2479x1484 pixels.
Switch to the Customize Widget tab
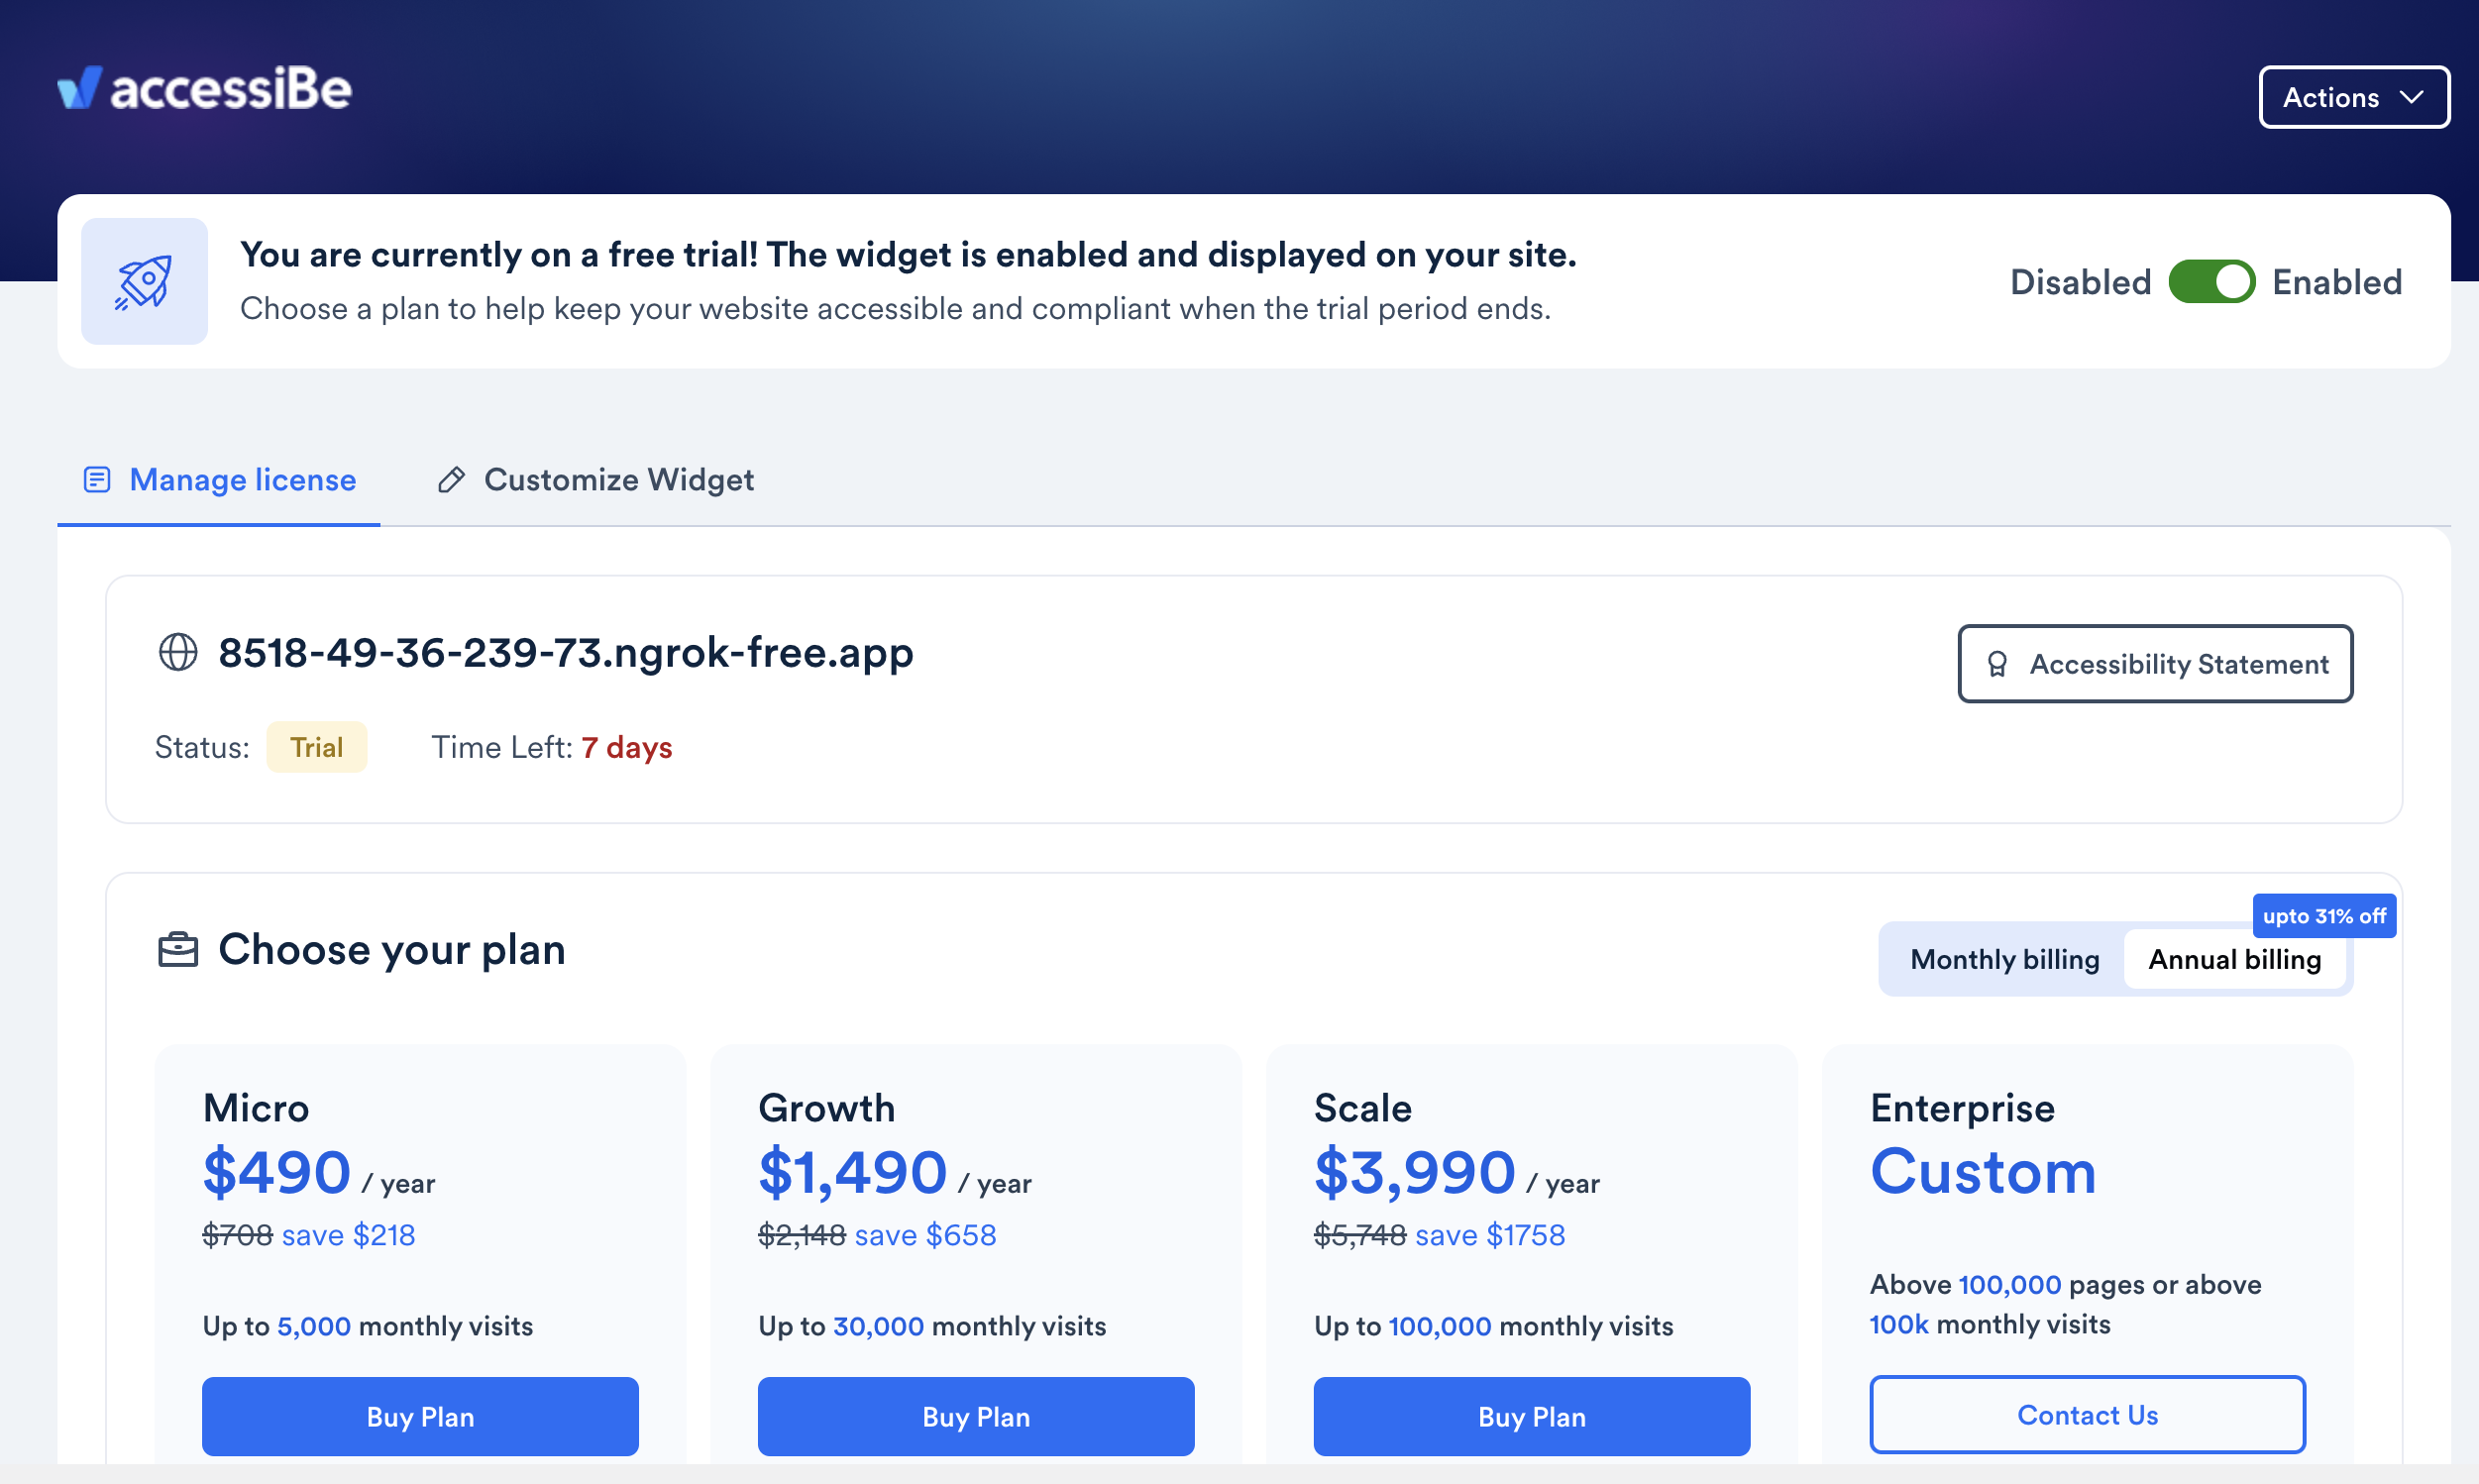[596, 480]
